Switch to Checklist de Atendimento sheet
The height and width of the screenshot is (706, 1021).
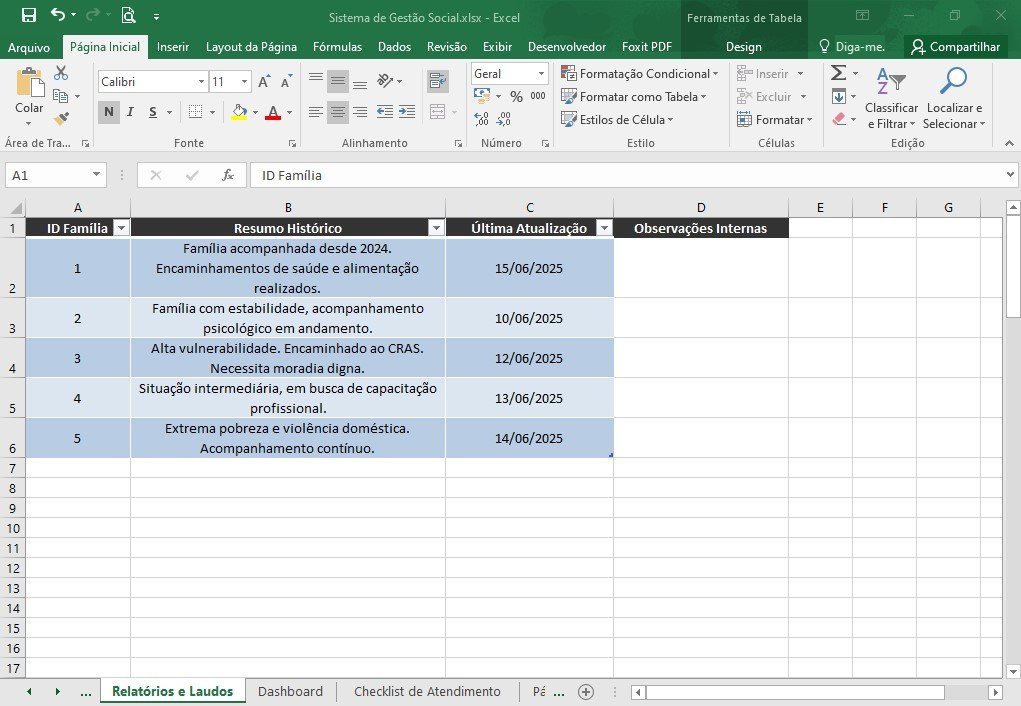tap(427, 692)
